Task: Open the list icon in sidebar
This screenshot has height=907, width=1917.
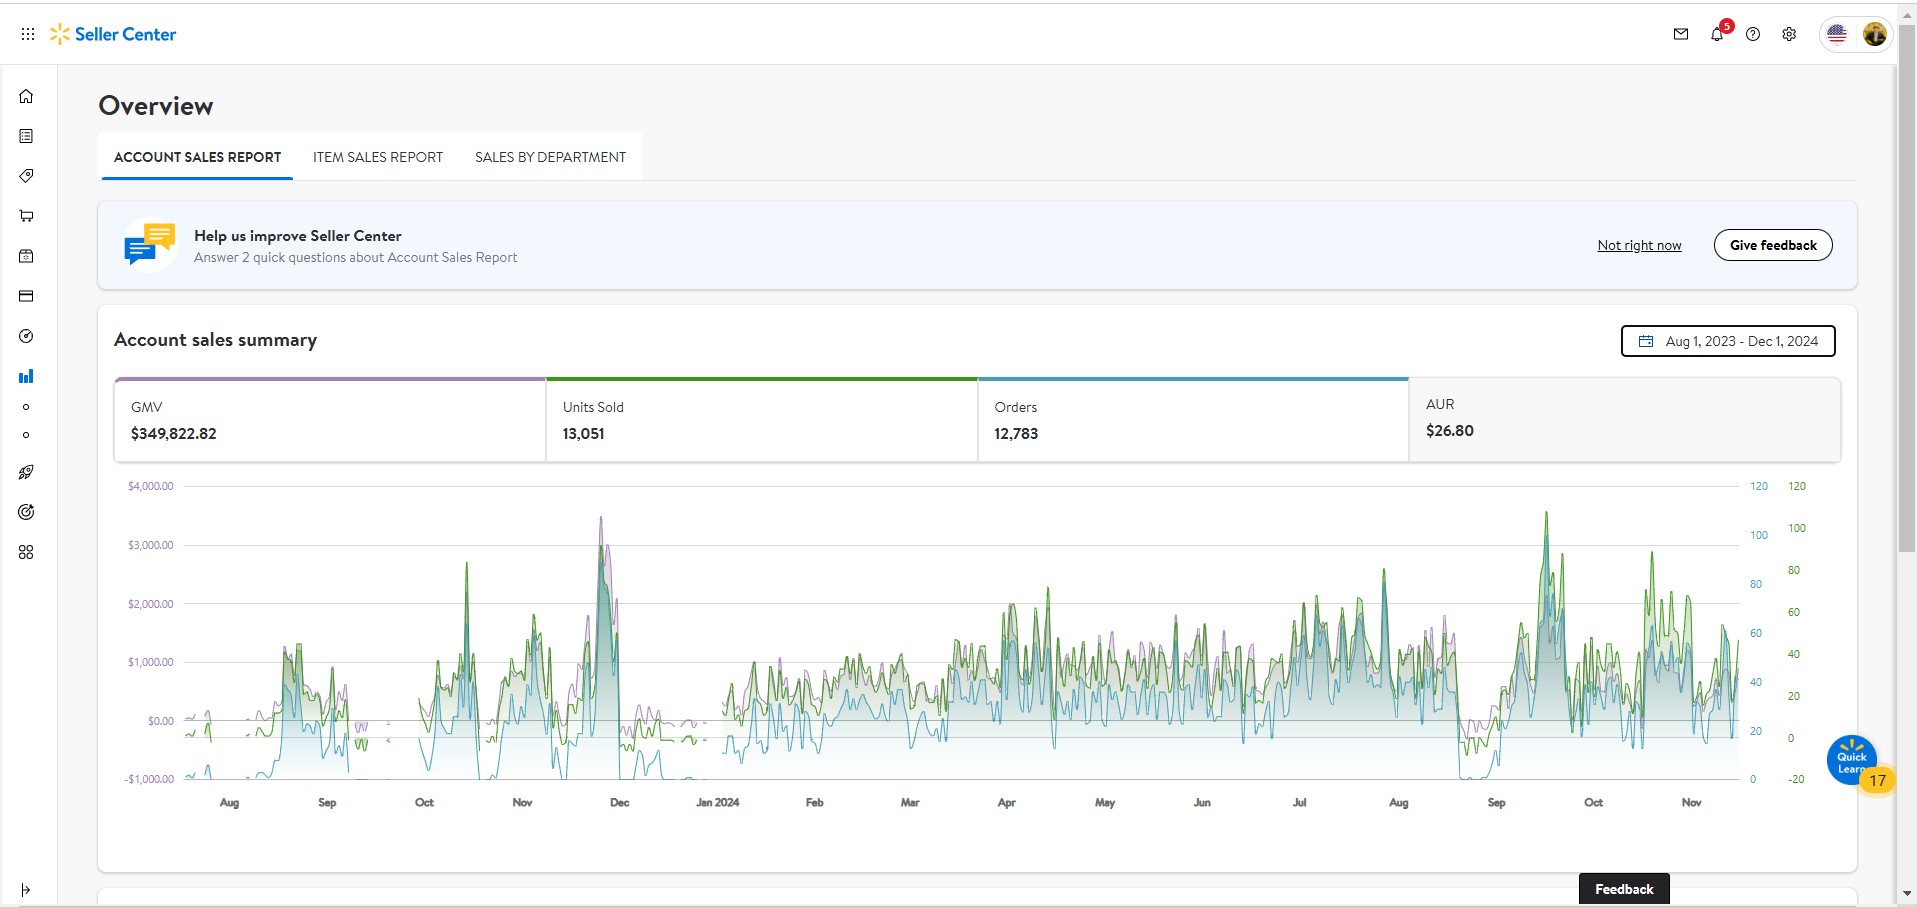Action: [26, 136]
